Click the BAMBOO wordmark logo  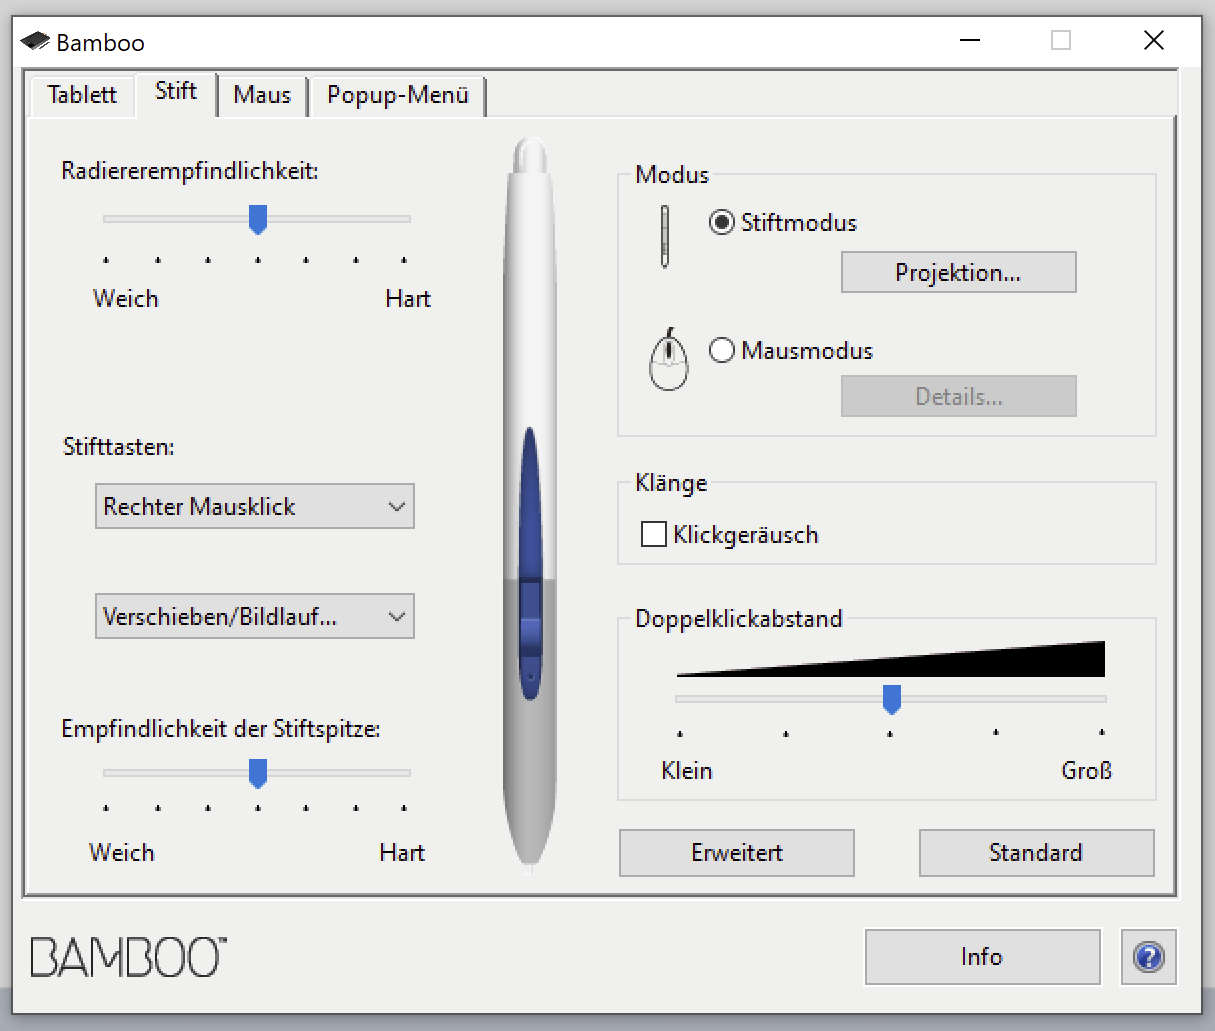(x=124, y=957)
